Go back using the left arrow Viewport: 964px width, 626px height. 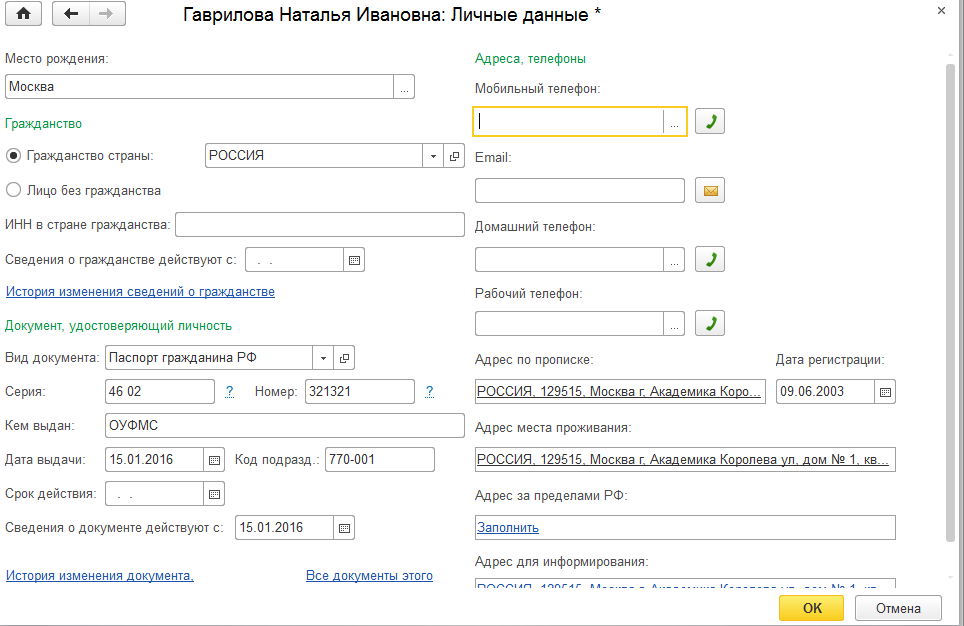tap(71, 14)
